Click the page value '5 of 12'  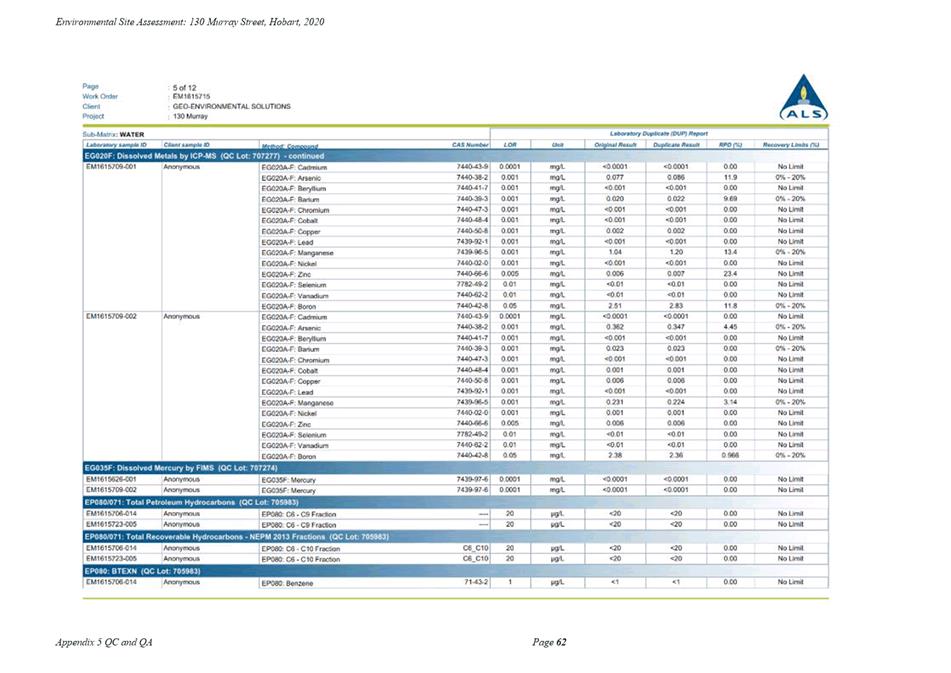(x=184, y=87)
